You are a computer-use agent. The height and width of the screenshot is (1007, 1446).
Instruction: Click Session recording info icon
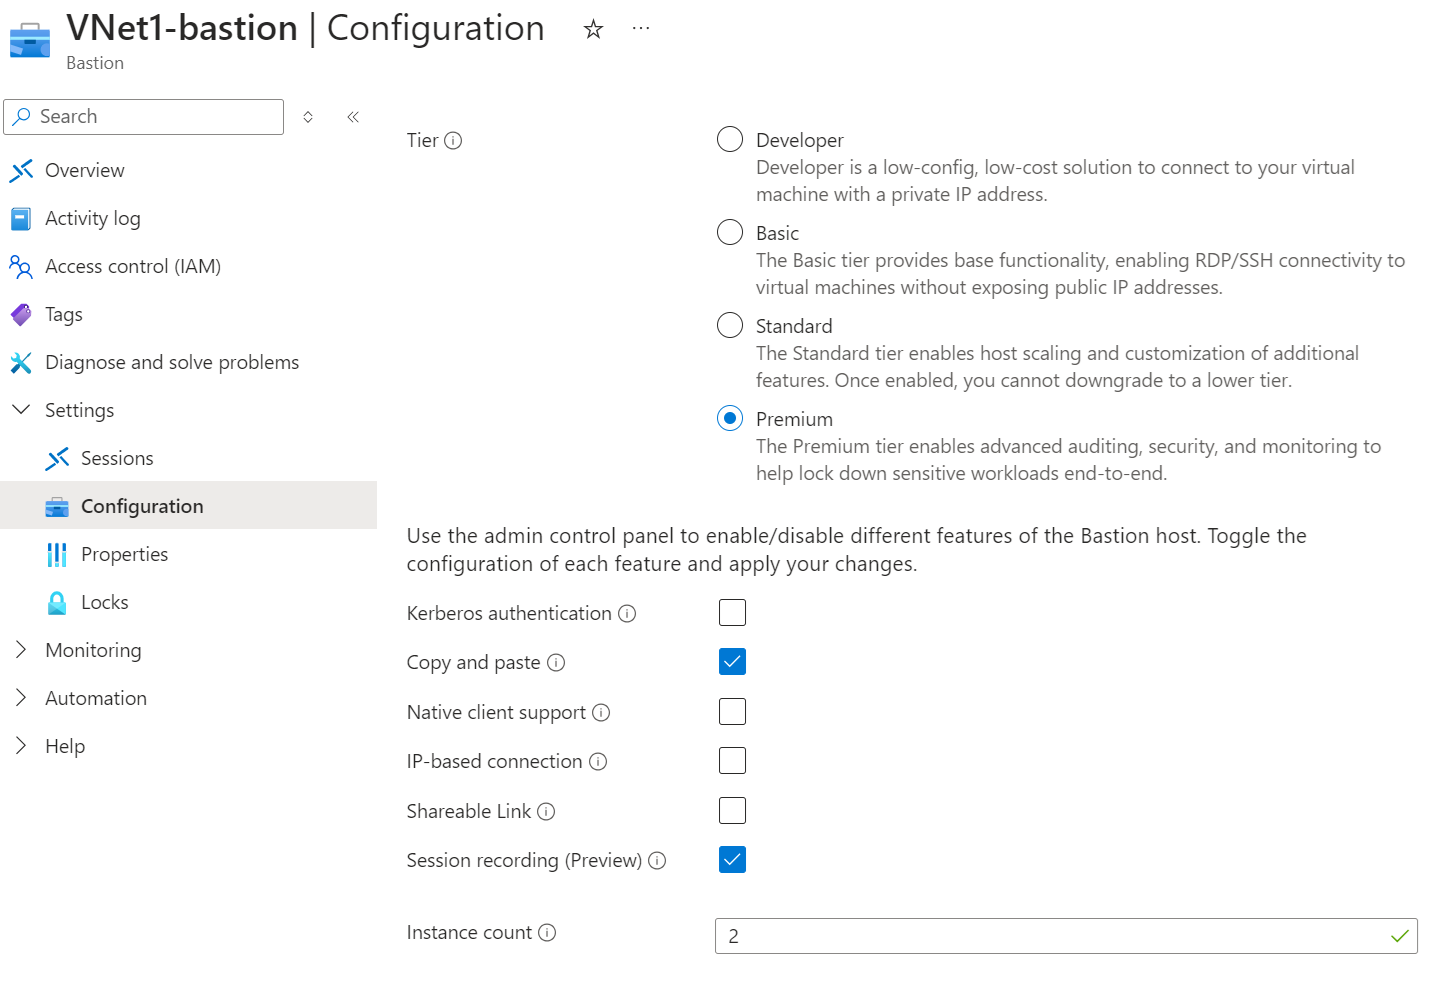(657, 861)
